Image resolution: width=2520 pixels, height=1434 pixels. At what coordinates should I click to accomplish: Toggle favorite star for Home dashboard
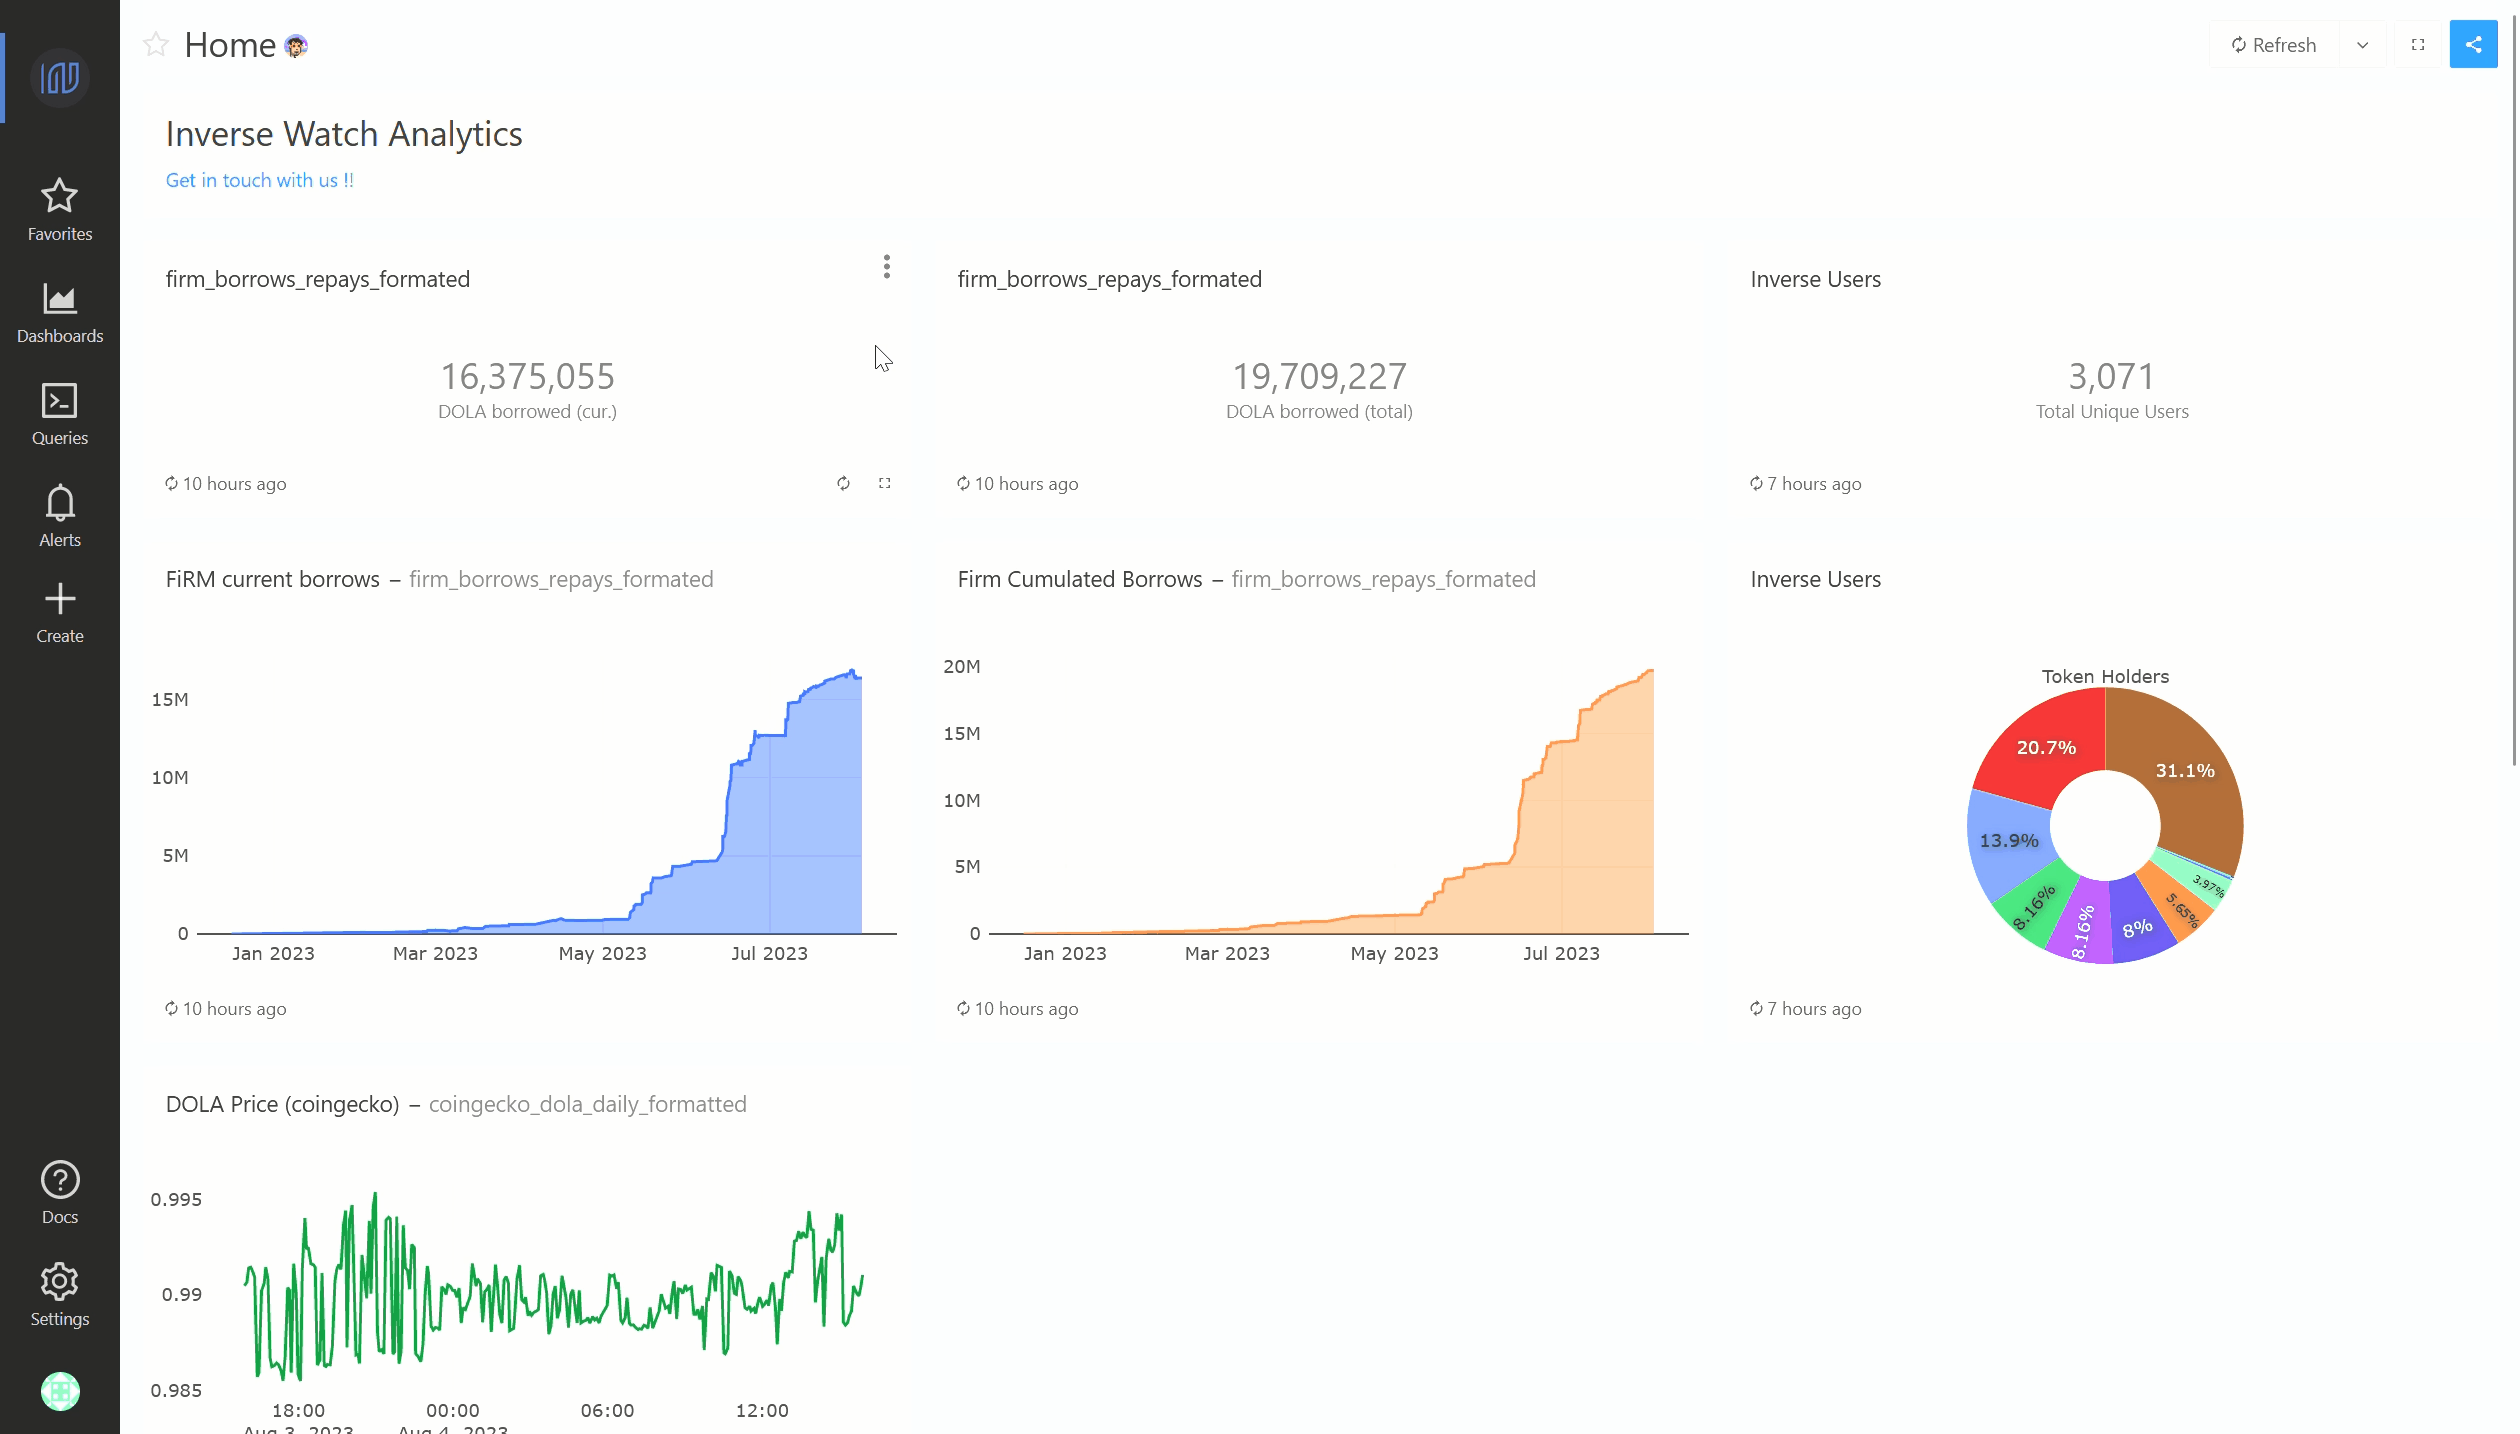156,45
